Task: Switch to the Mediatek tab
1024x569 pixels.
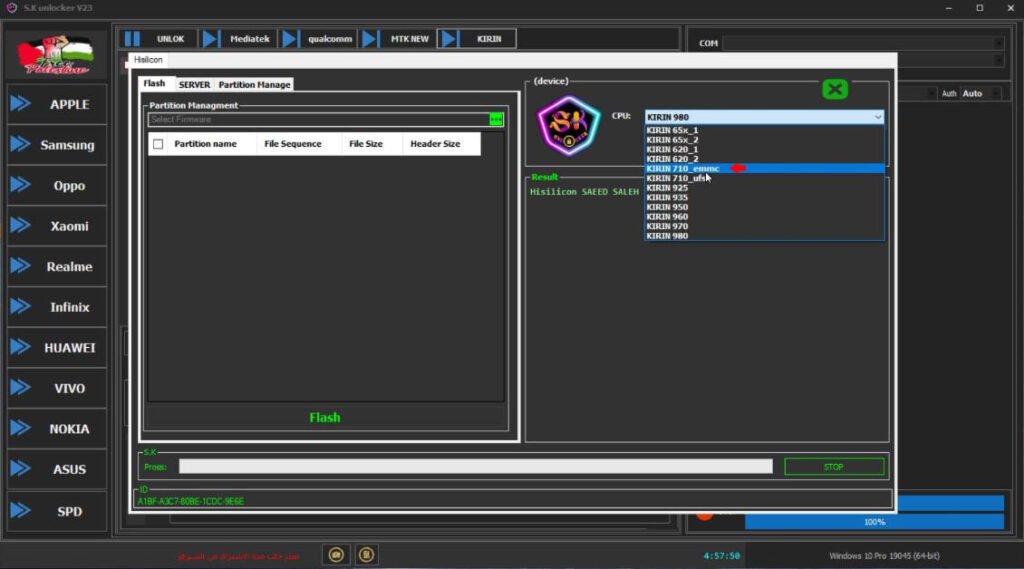Action: point(249,39)
